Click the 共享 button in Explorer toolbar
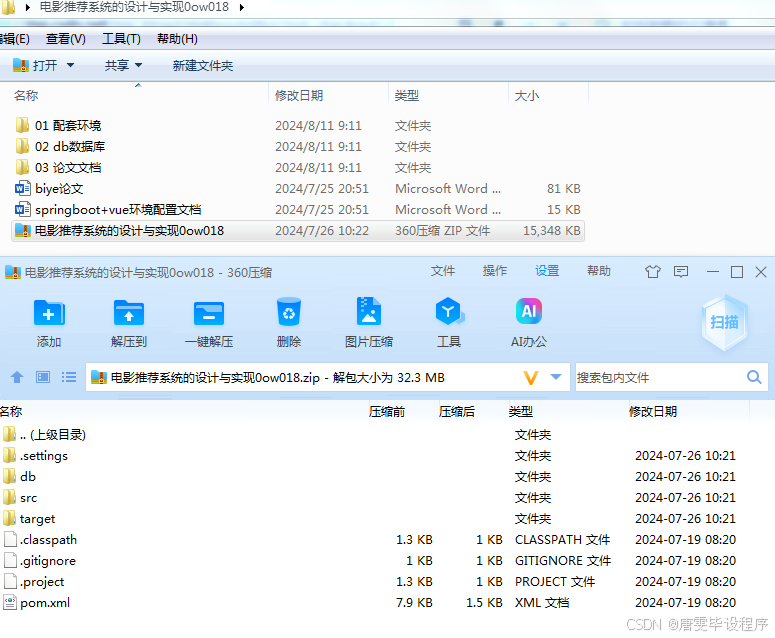Image resolution: width=775 pixels, height=638 pixels. tap(117, 65)
